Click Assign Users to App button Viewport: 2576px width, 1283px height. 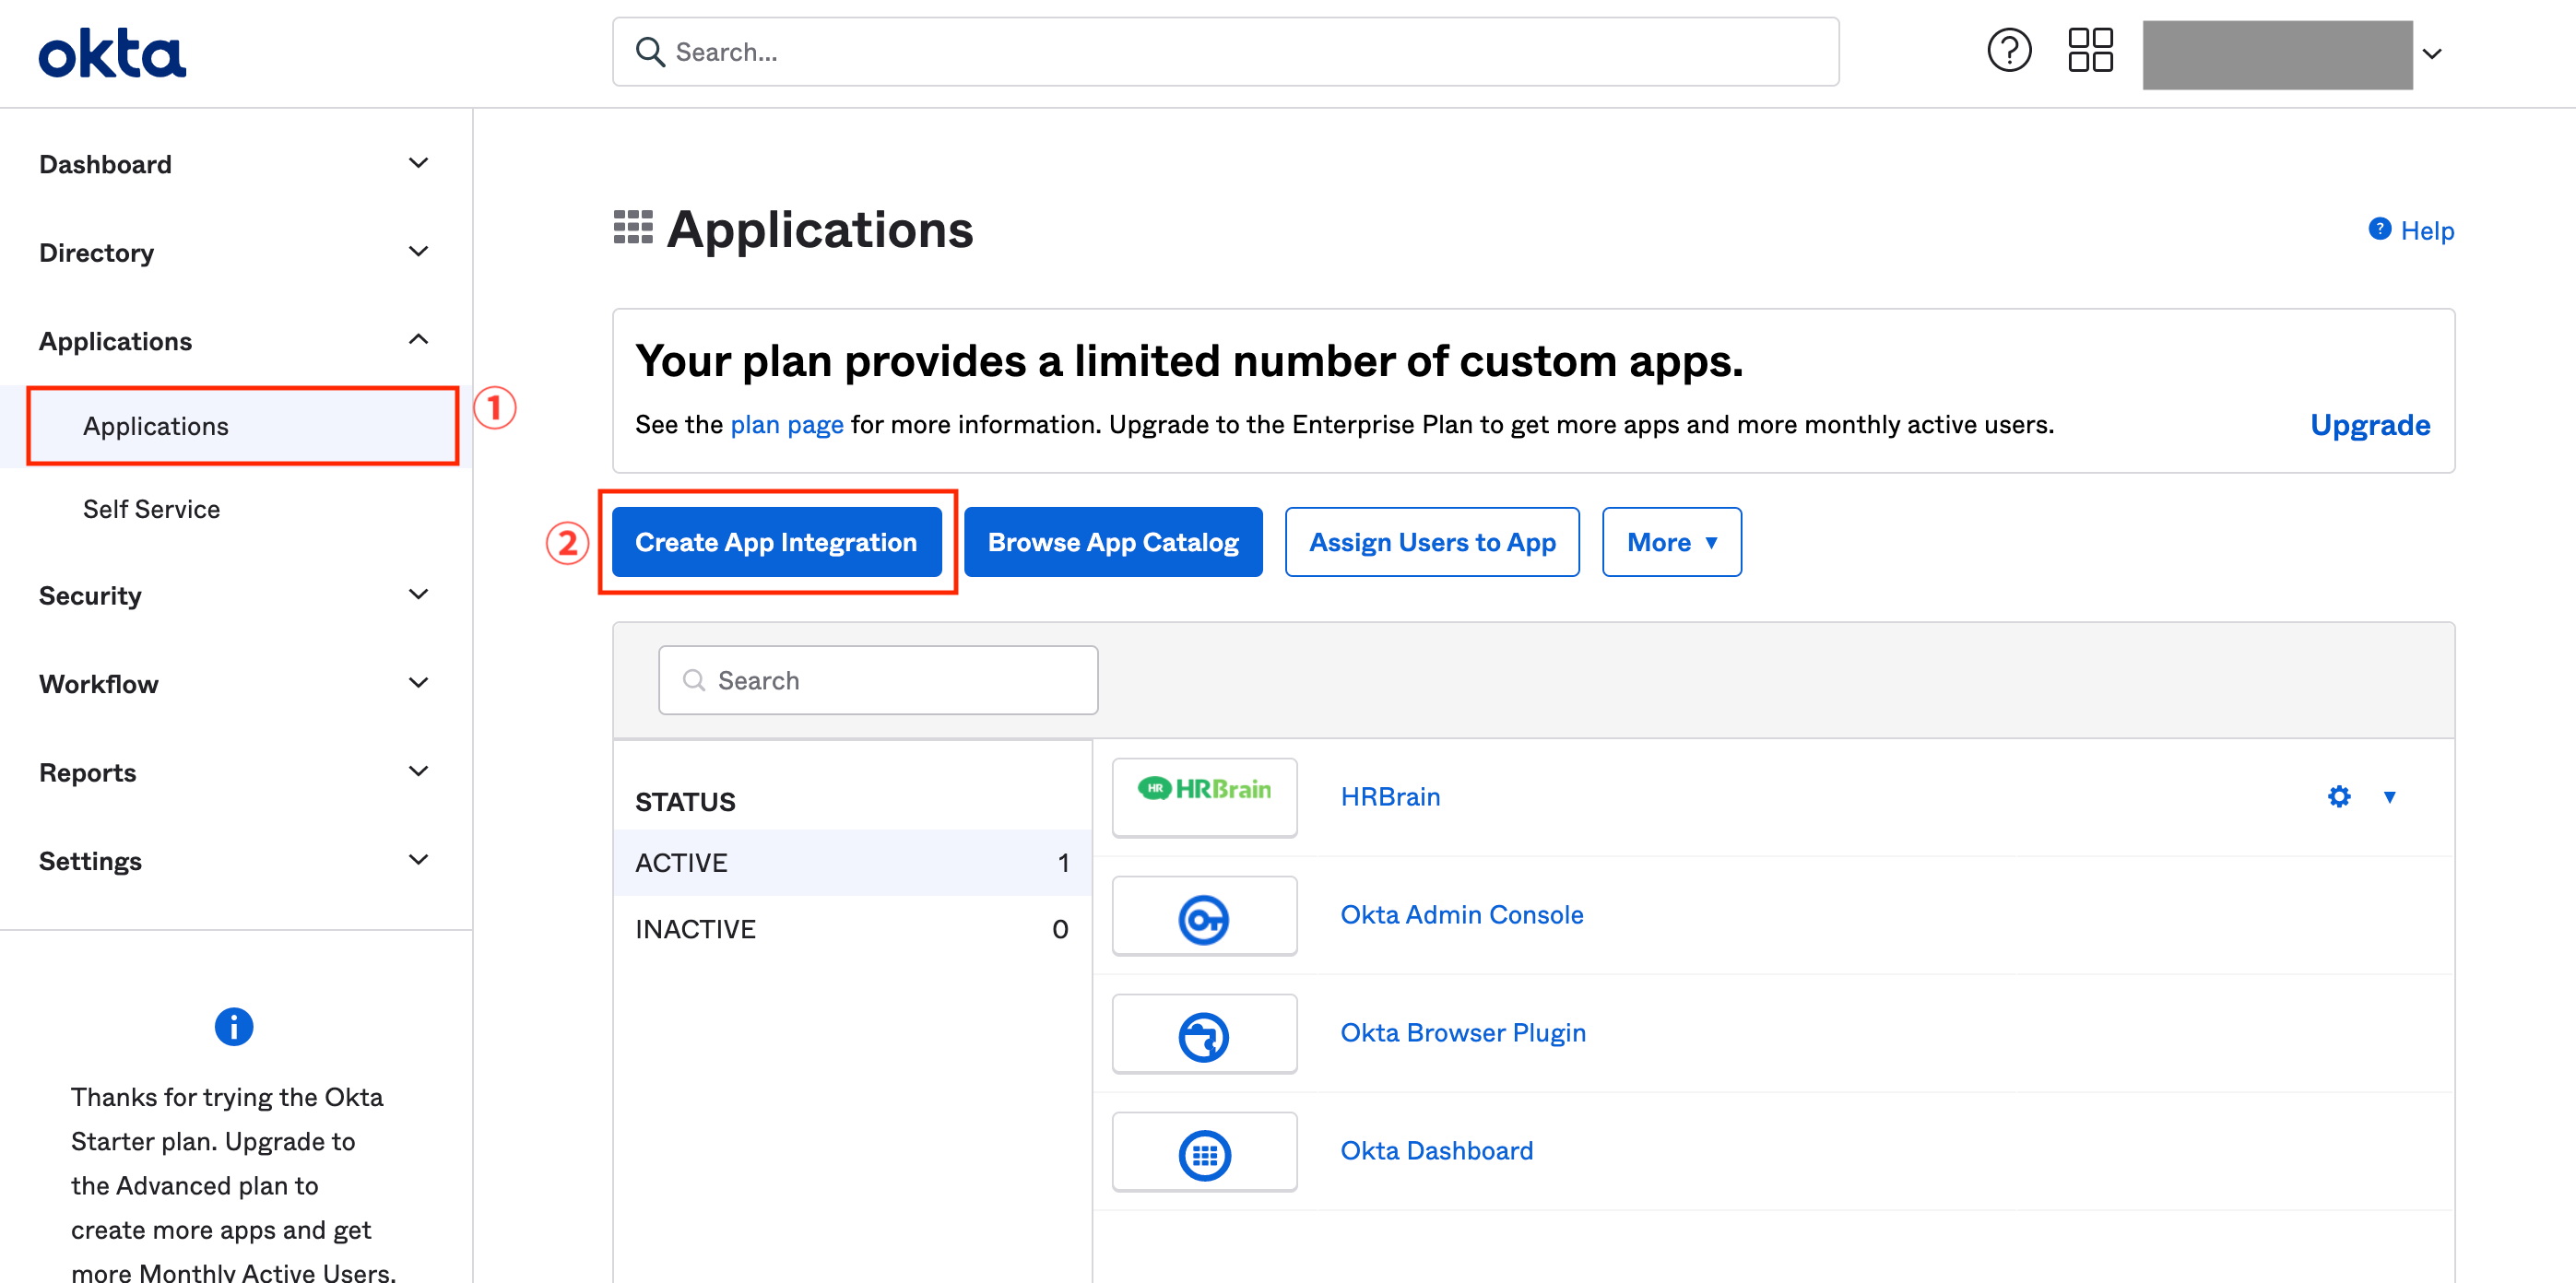[1432, 541]
